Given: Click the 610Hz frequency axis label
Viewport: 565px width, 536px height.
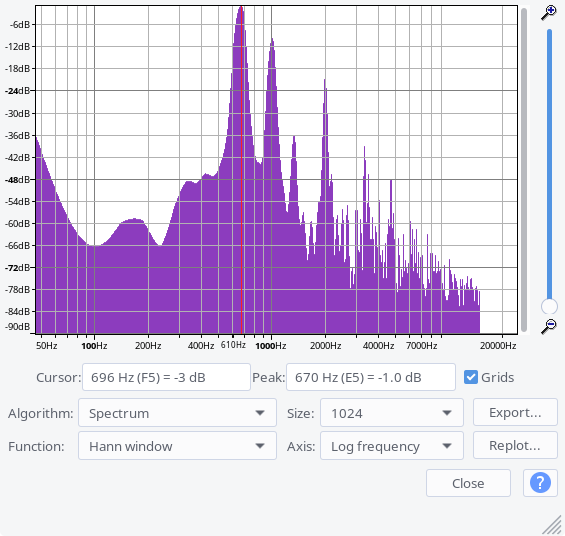Looking at the screenshot, I should click(233, 345).
